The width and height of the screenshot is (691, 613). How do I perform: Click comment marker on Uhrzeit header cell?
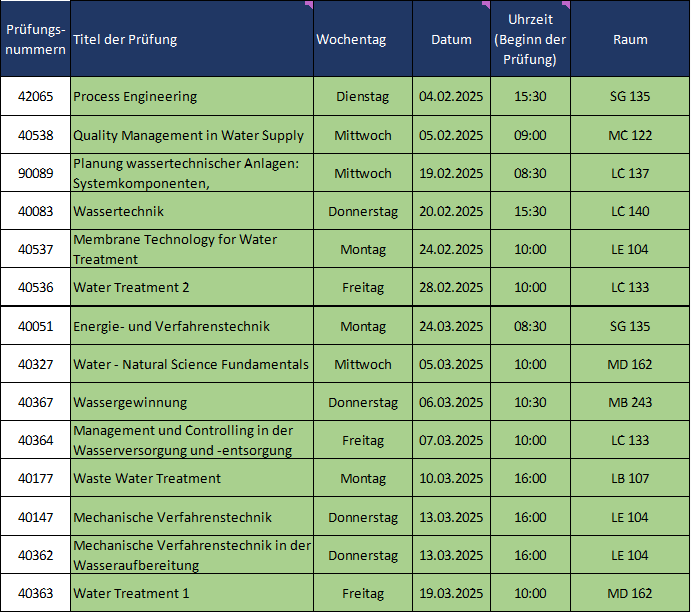click(x=566, y=5)
